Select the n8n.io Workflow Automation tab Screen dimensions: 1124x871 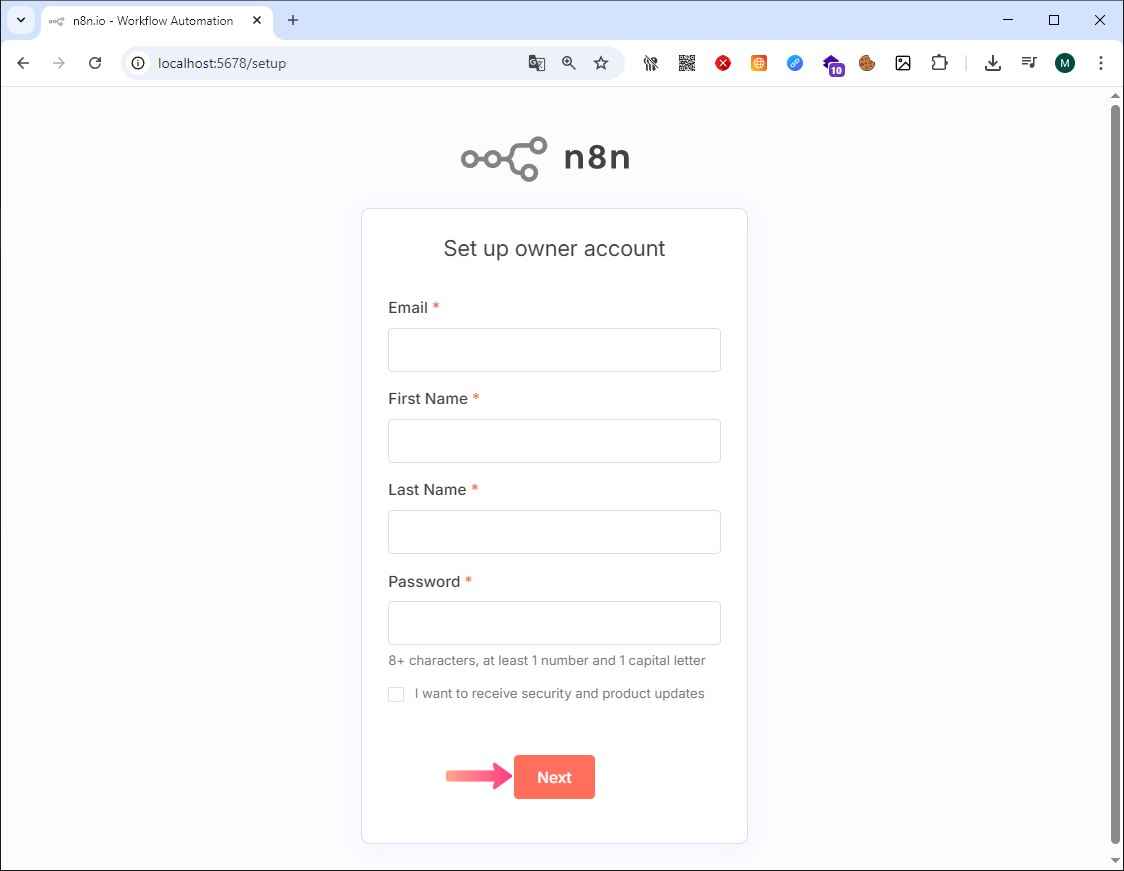tap(153, 21)
